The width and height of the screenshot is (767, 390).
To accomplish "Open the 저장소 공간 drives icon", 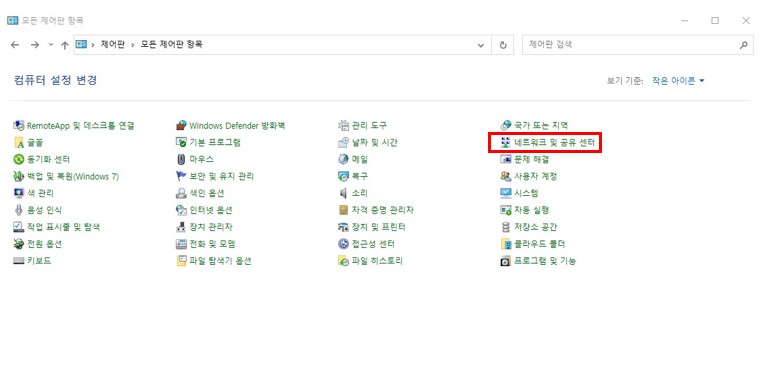I will (x=506, y=227).
